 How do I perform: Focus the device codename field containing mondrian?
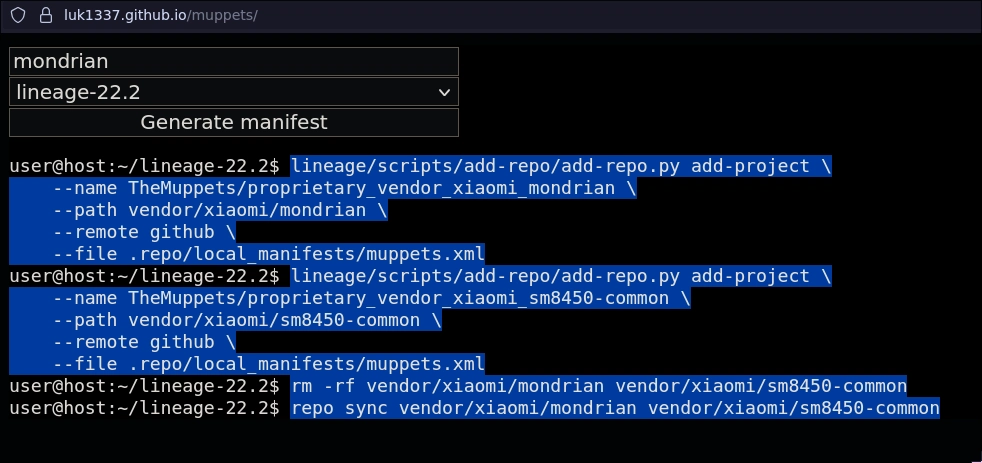point(233,62)
